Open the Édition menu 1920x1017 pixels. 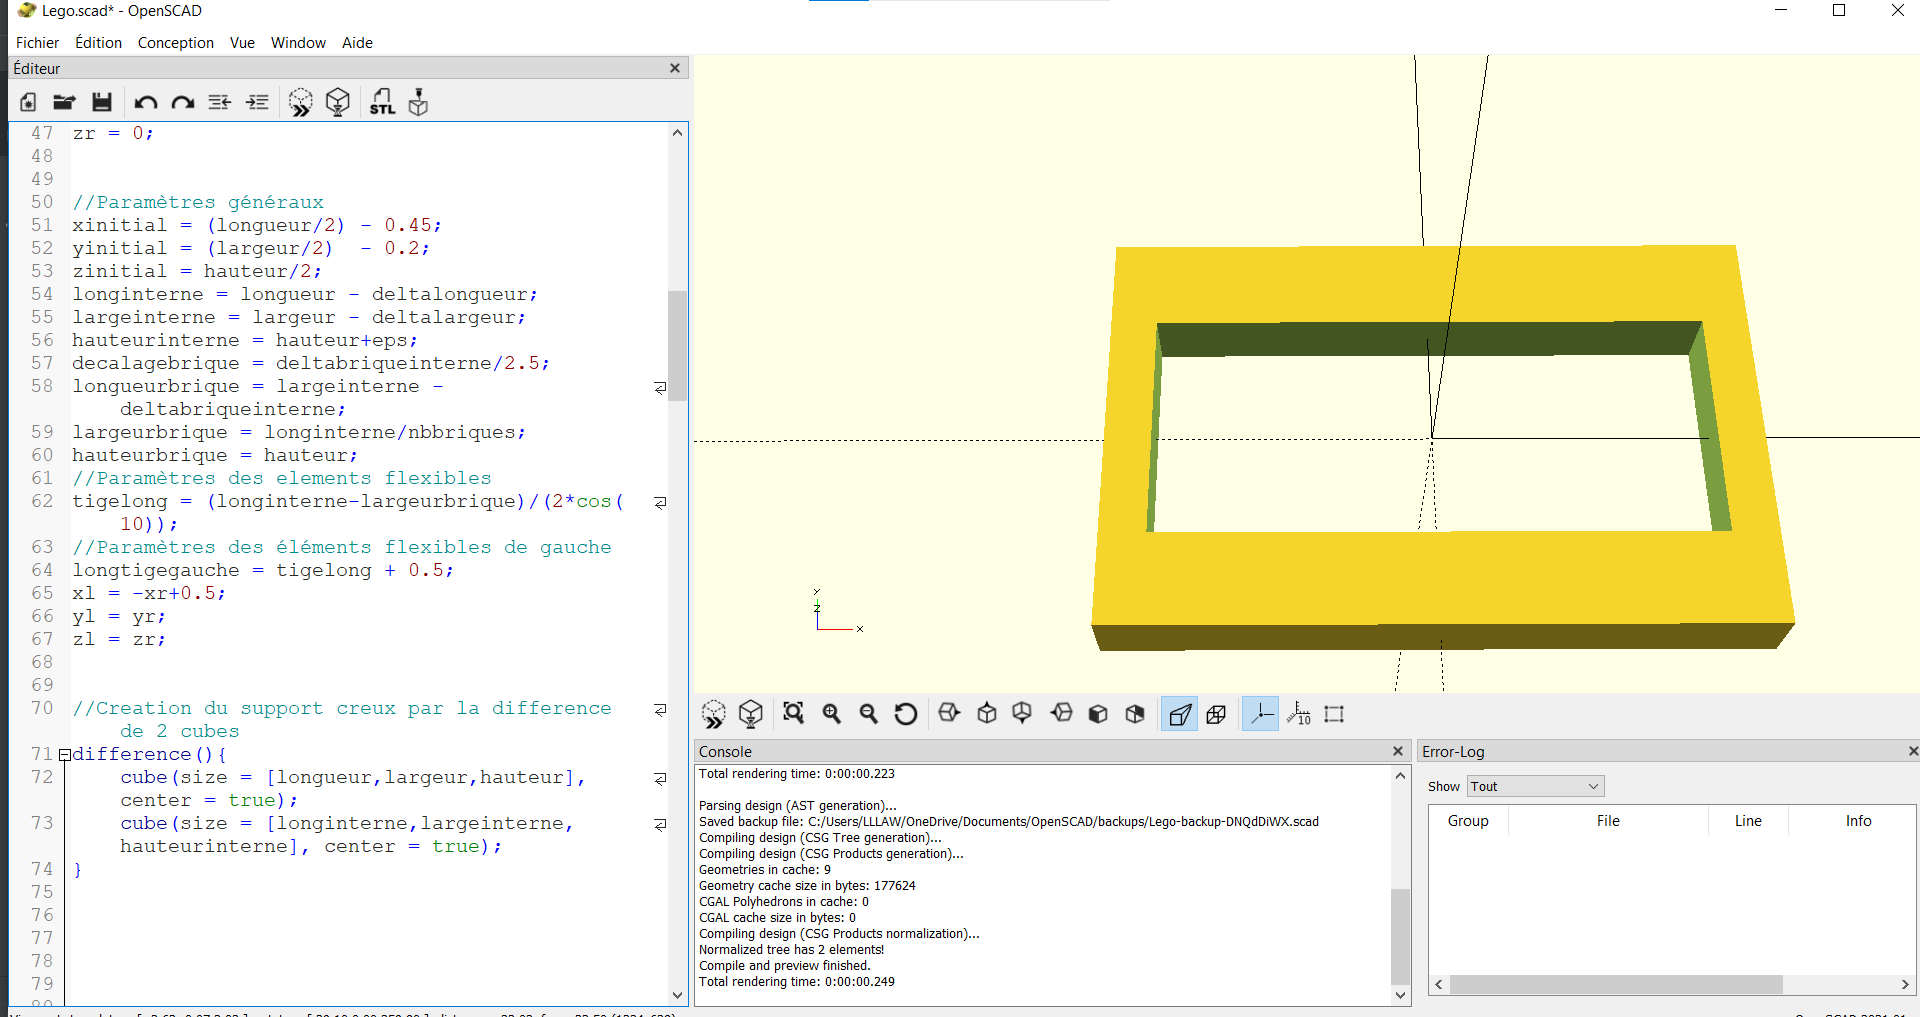point(98,42)
